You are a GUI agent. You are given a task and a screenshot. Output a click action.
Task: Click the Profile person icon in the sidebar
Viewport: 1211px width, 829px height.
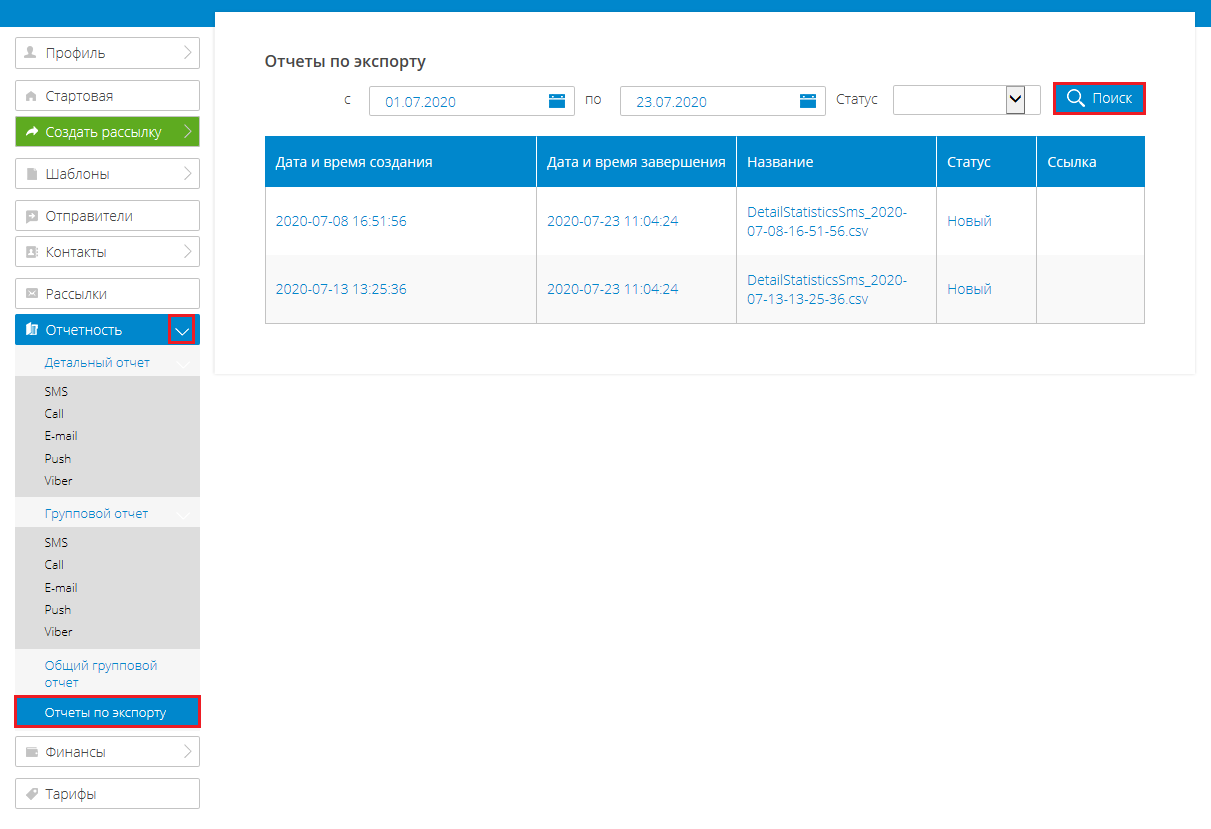(x=31, y=52)
